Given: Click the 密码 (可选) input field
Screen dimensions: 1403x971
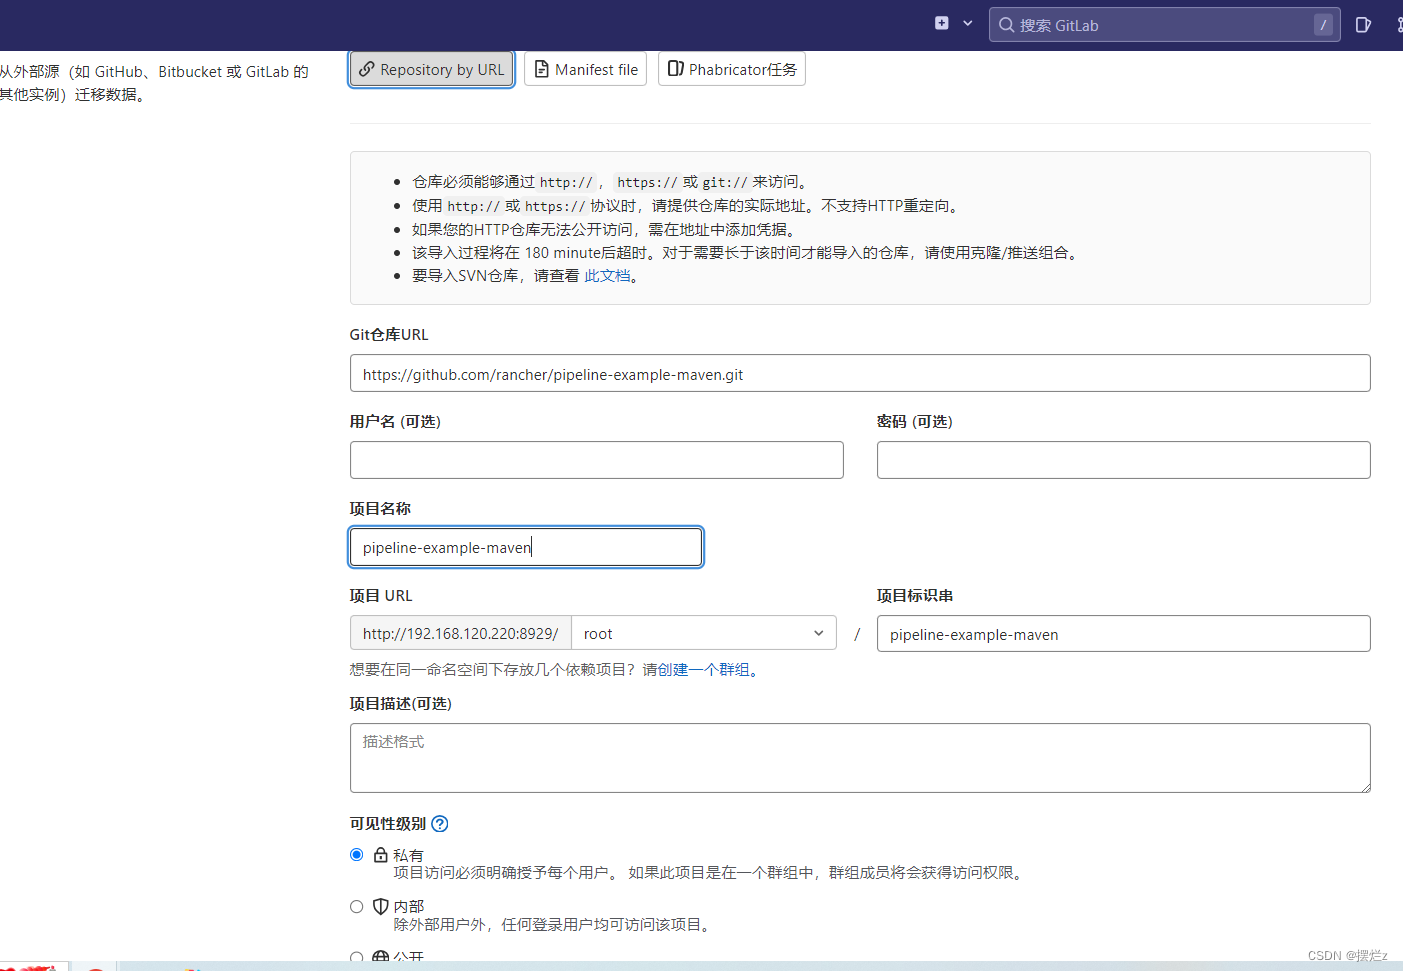Looking at the screenshot, I should pyautogui.click(x=1124, y=460).
